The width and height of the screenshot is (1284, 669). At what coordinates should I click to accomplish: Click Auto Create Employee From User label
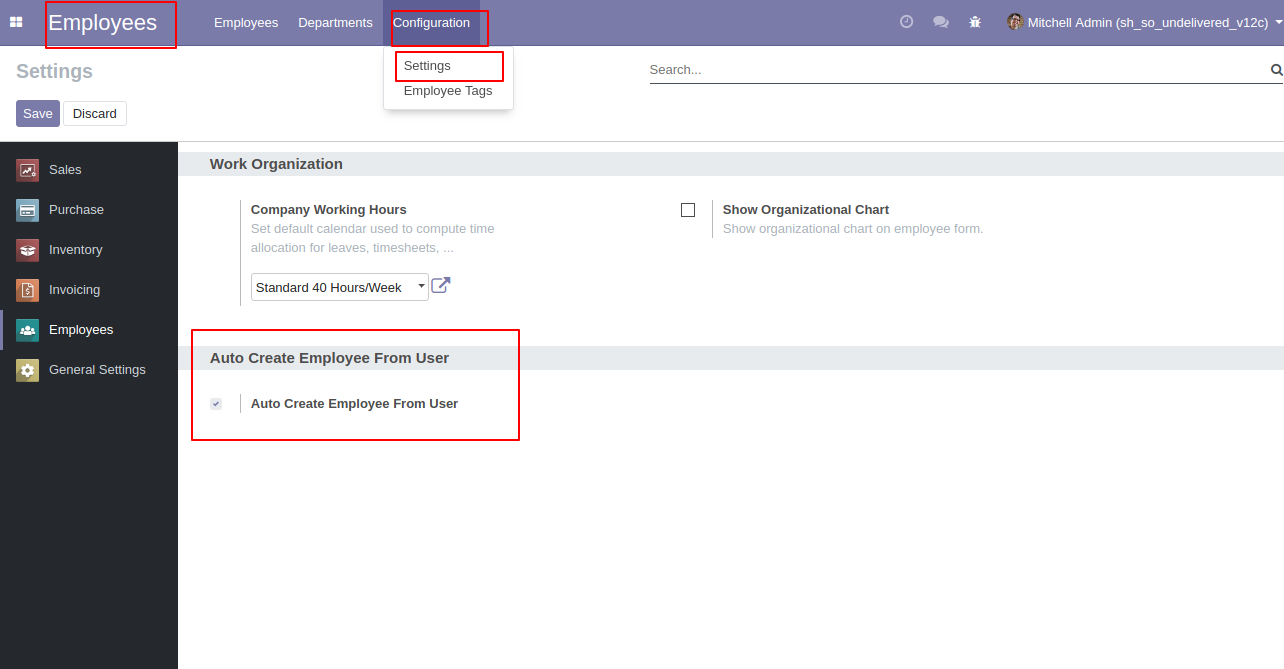pyautogui.click(x=354, y=404)
